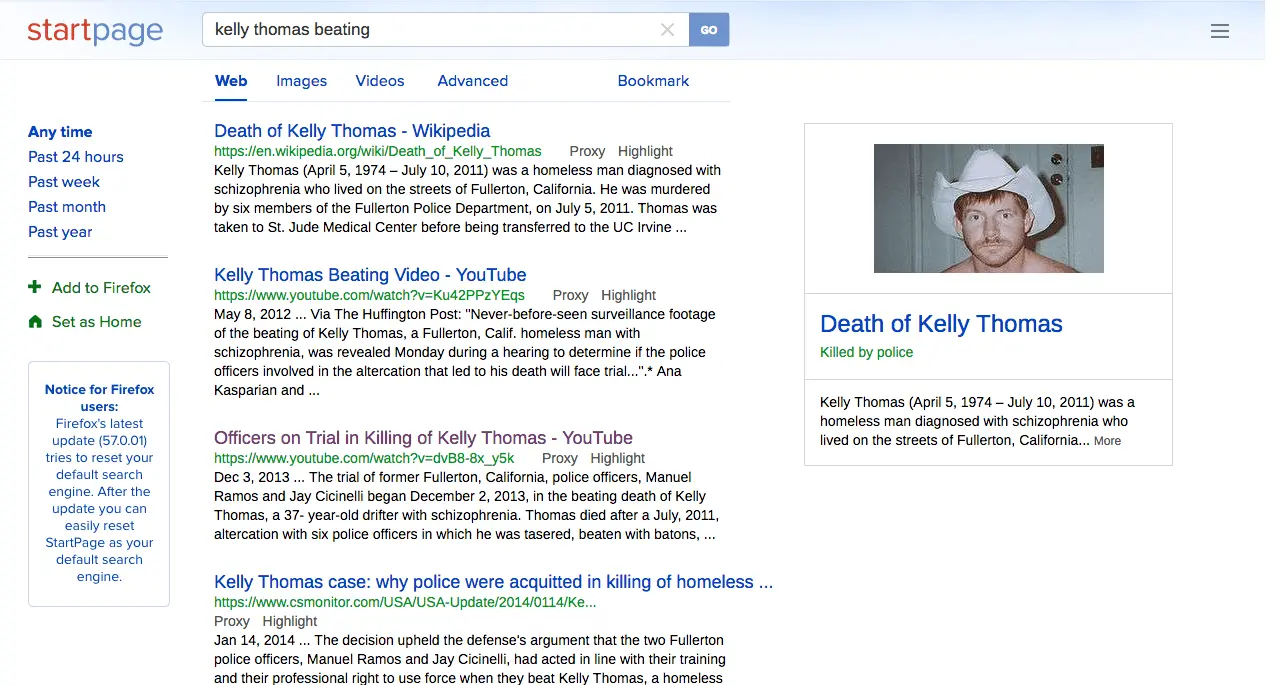This screenshot has height=685, width=1280.
Task: Open the hamburger menu icon
Action: [1219, 31]
